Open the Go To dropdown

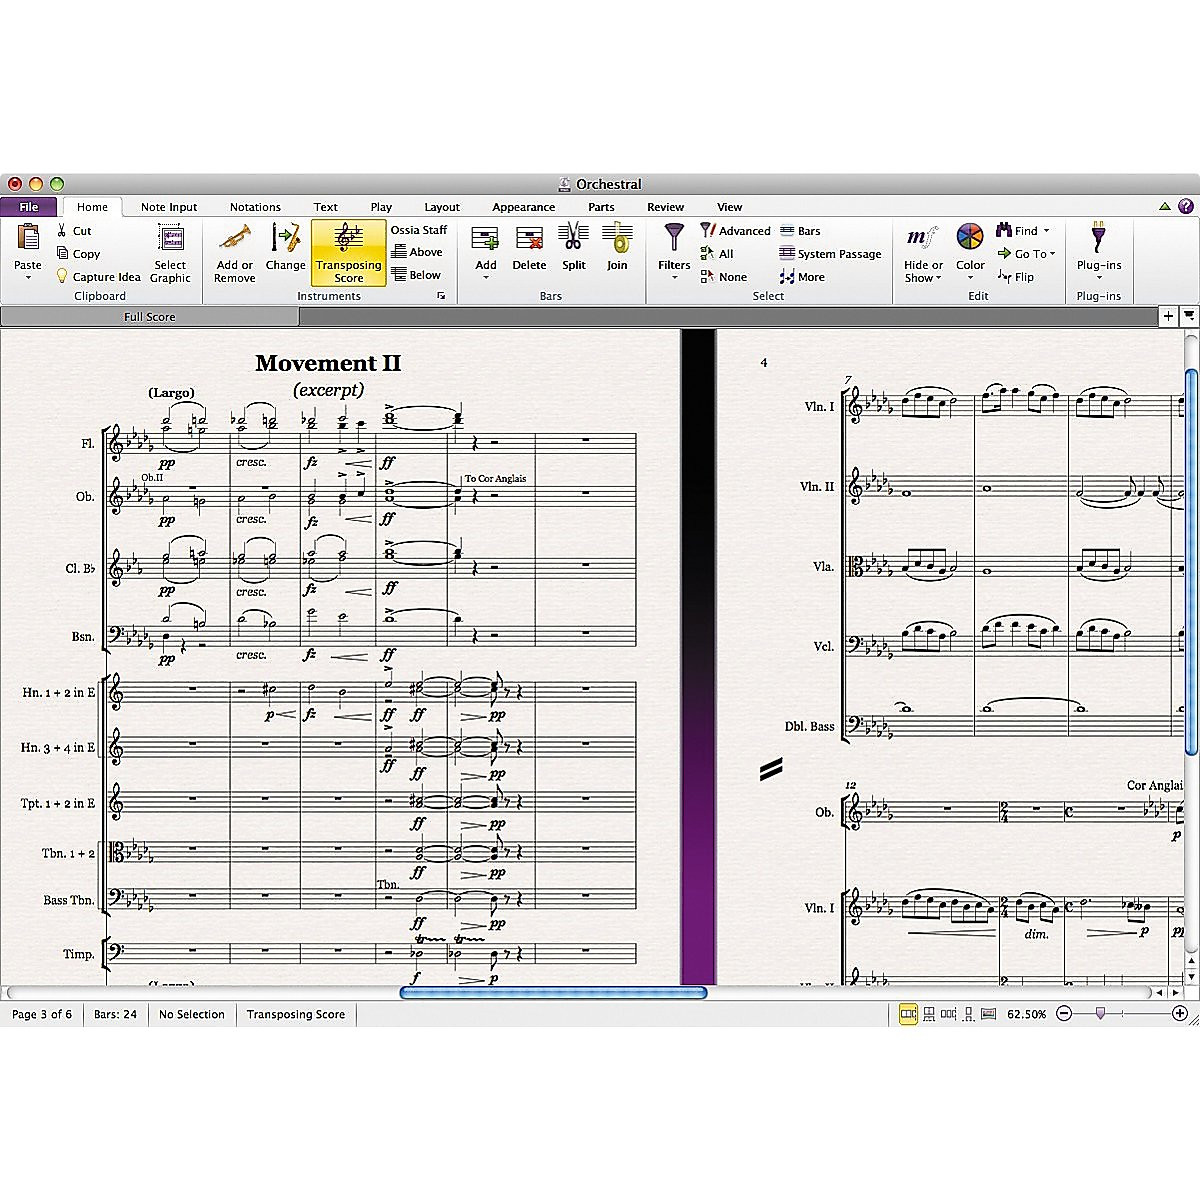tap(1027, 253)
